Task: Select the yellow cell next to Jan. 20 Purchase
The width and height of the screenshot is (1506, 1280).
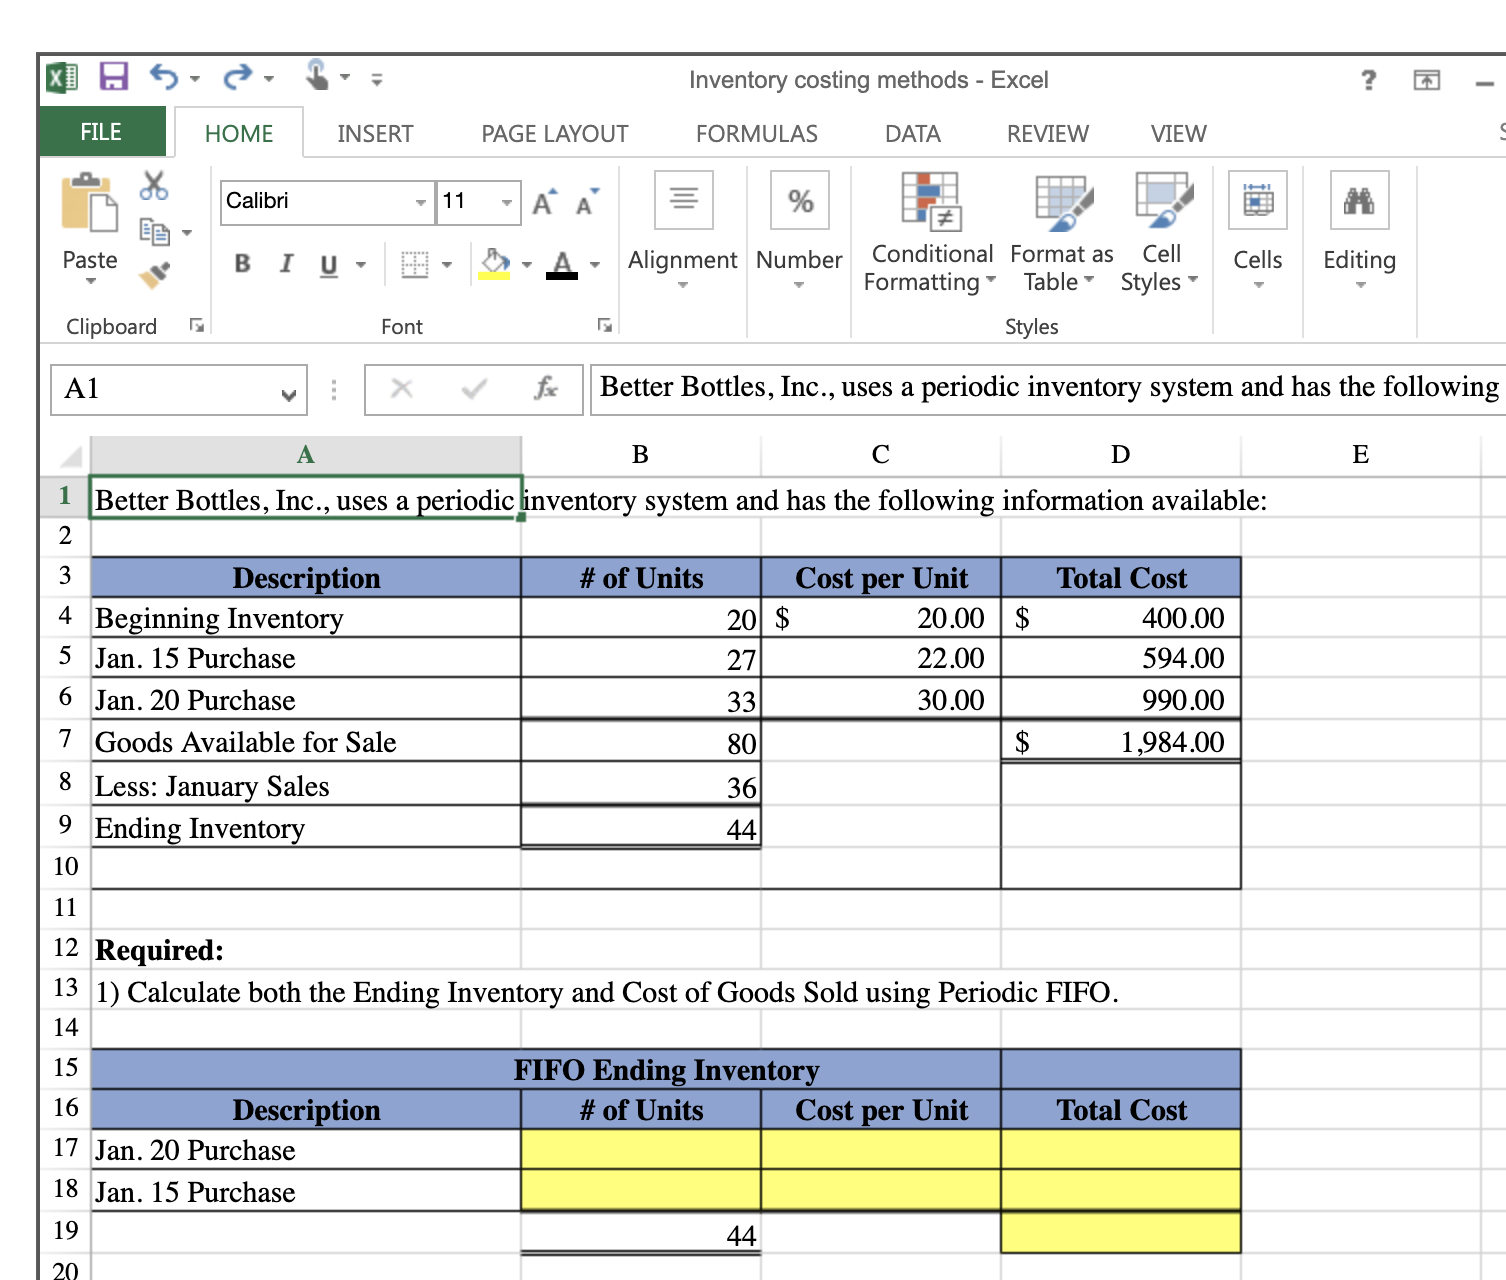Action: tap(640, 1150)
